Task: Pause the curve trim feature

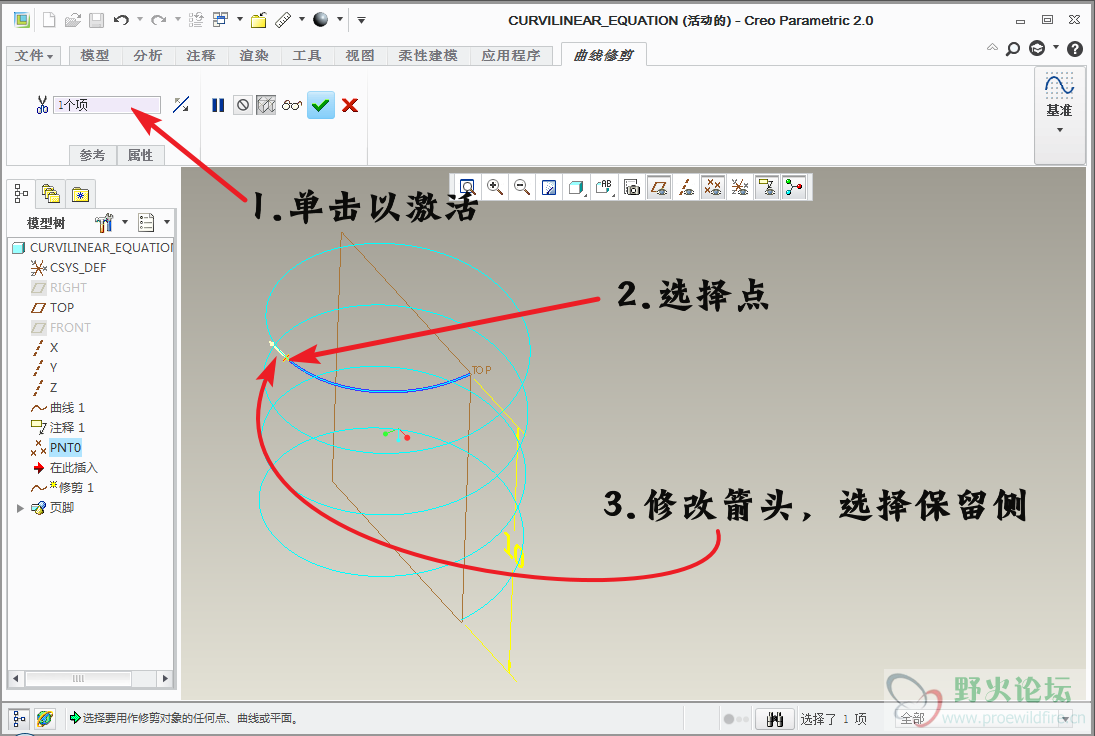Action: [218, 105]
